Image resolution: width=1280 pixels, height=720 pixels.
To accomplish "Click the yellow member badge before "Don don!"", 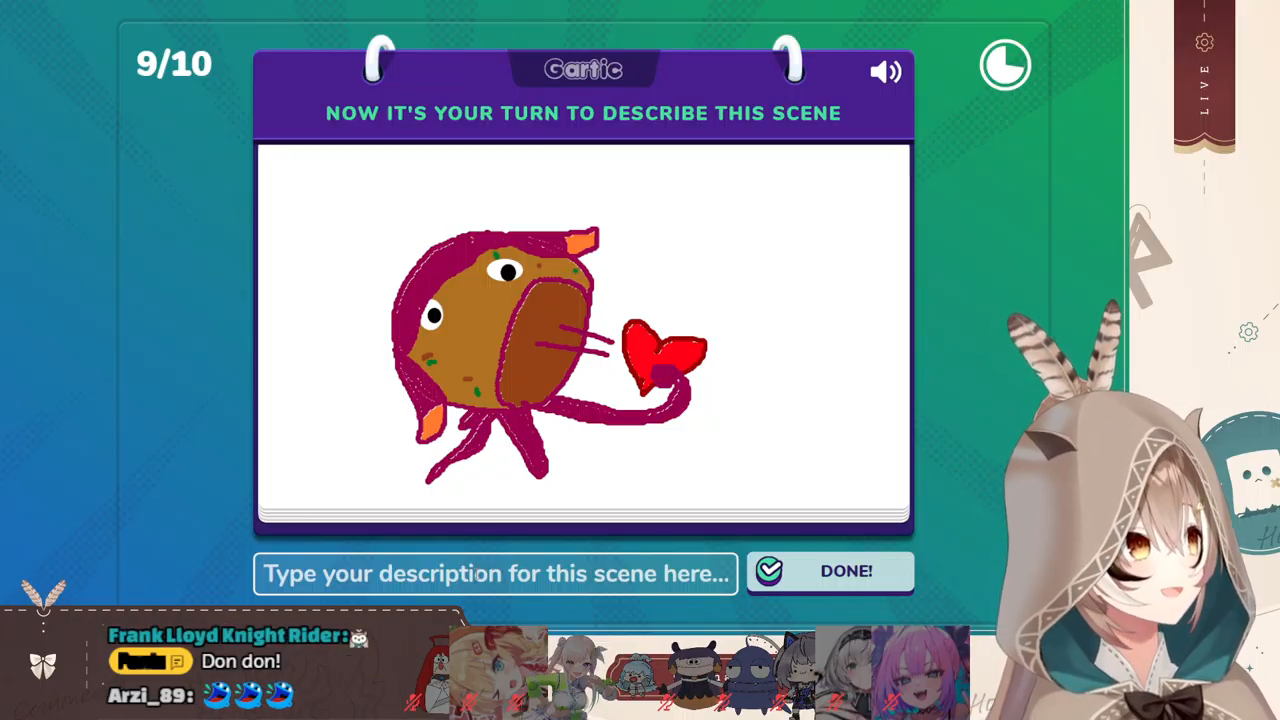I will (x=151, y=662).
